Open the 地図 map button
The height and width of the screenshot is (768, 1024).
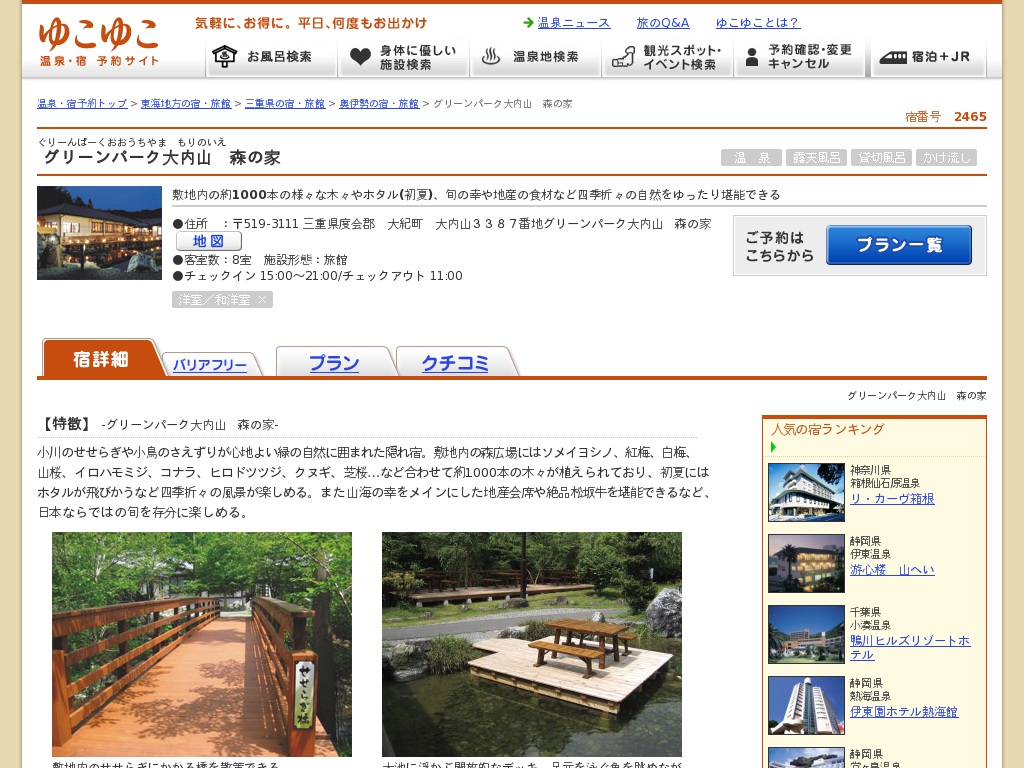pos(208,241)
